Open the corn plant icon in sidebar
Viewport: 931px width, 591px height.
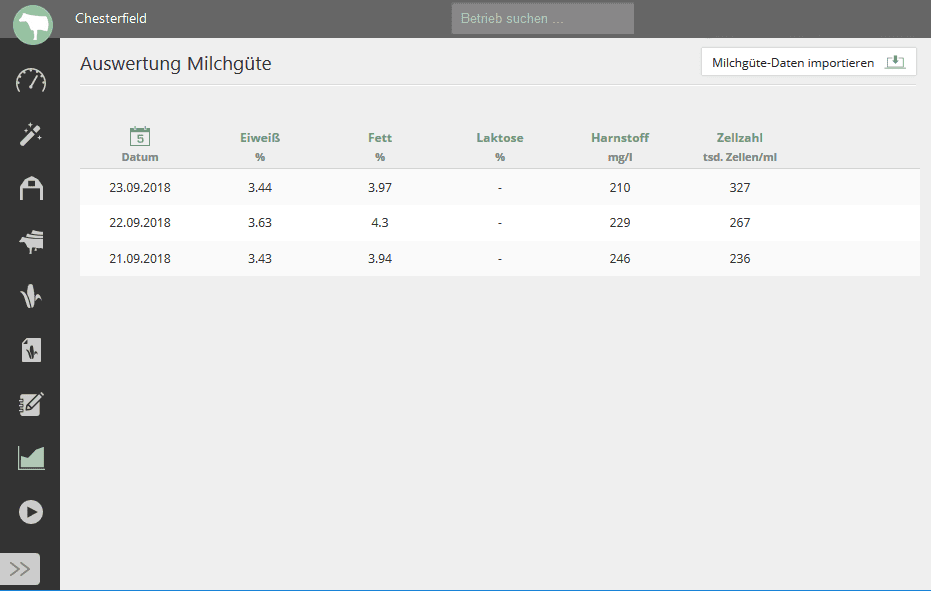tap(31, 296)
